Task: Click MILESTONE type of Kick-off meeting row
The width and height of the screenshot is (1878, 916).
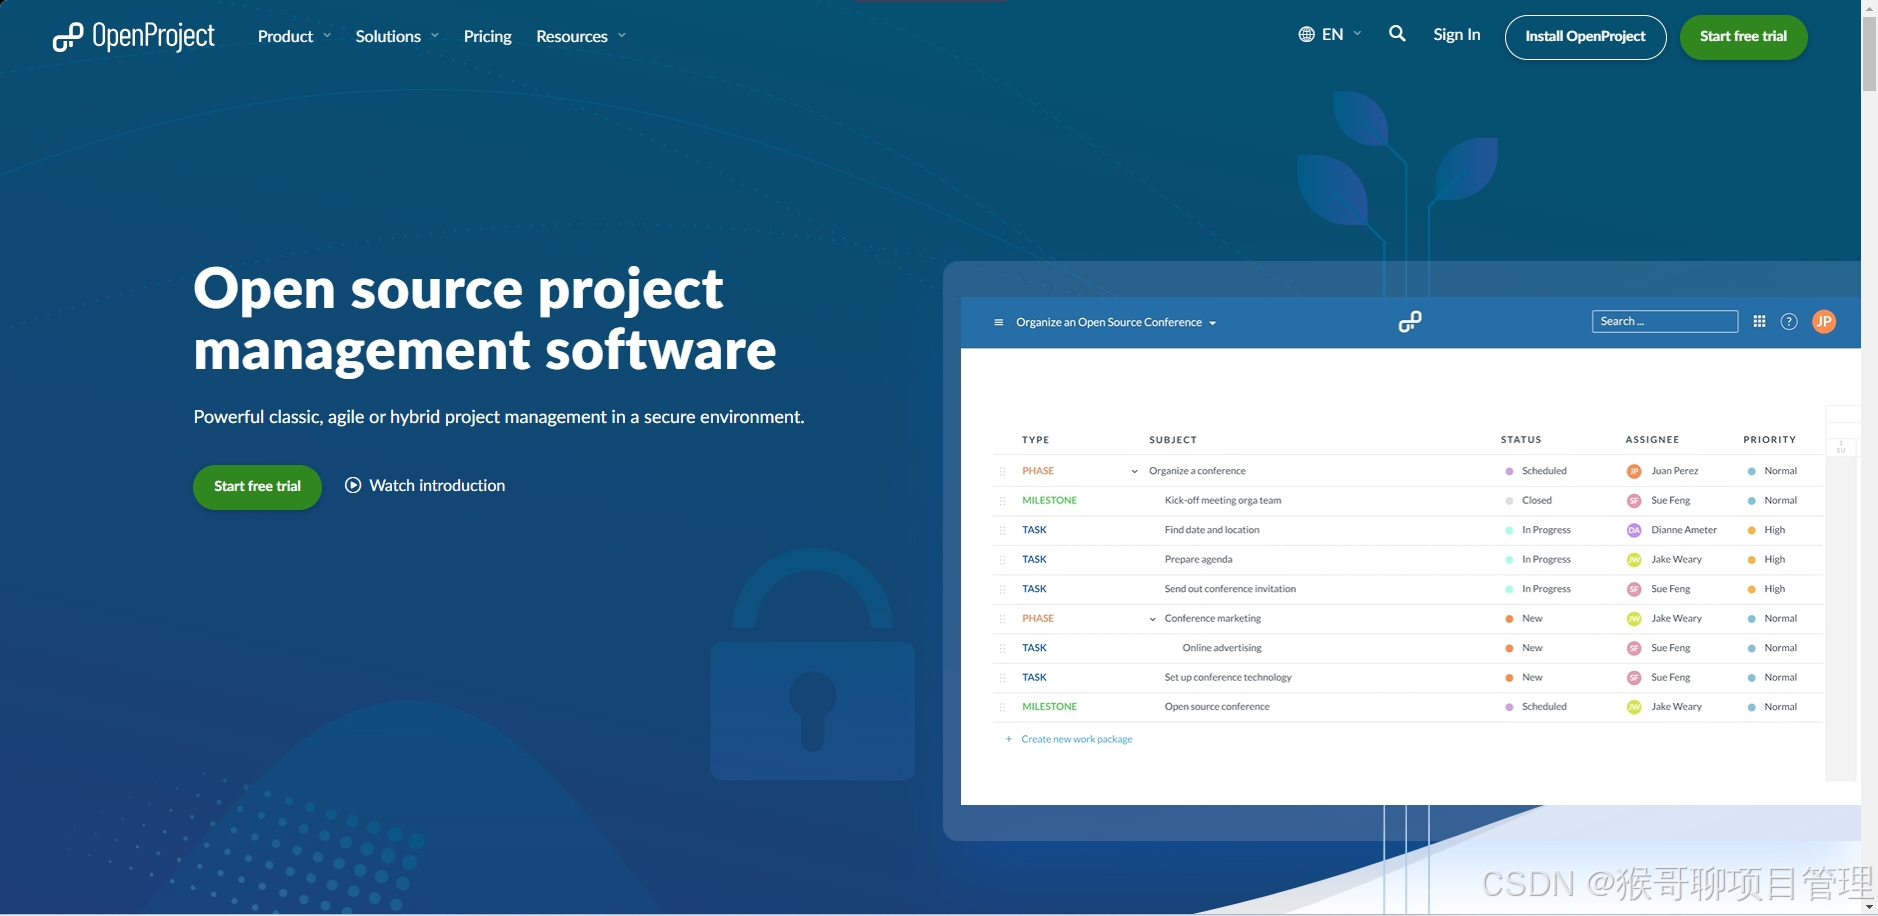Action: tap(1049, 500)
